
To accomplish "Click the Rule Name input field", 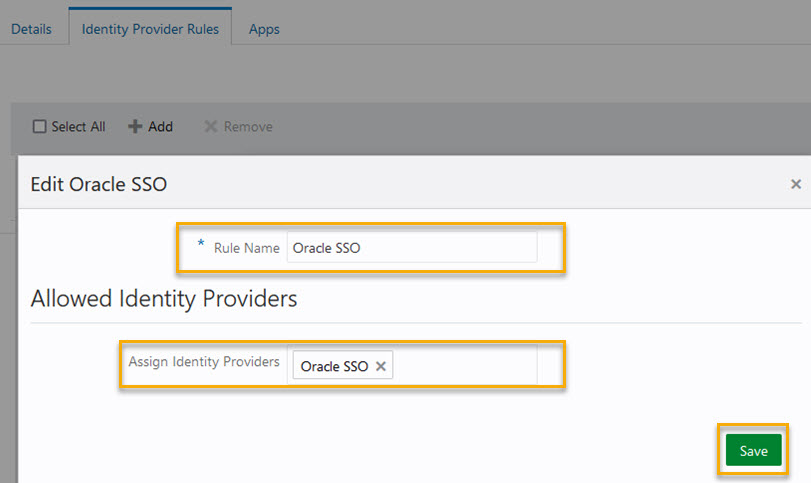I will point(412,248).
